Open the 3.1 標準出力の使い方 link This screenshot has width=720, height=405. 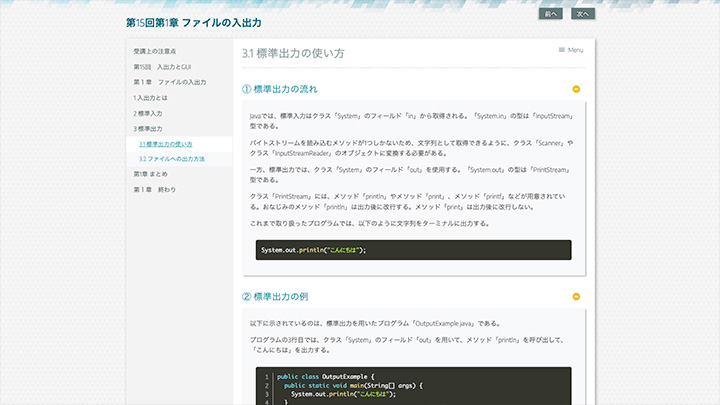pos(166,144)
